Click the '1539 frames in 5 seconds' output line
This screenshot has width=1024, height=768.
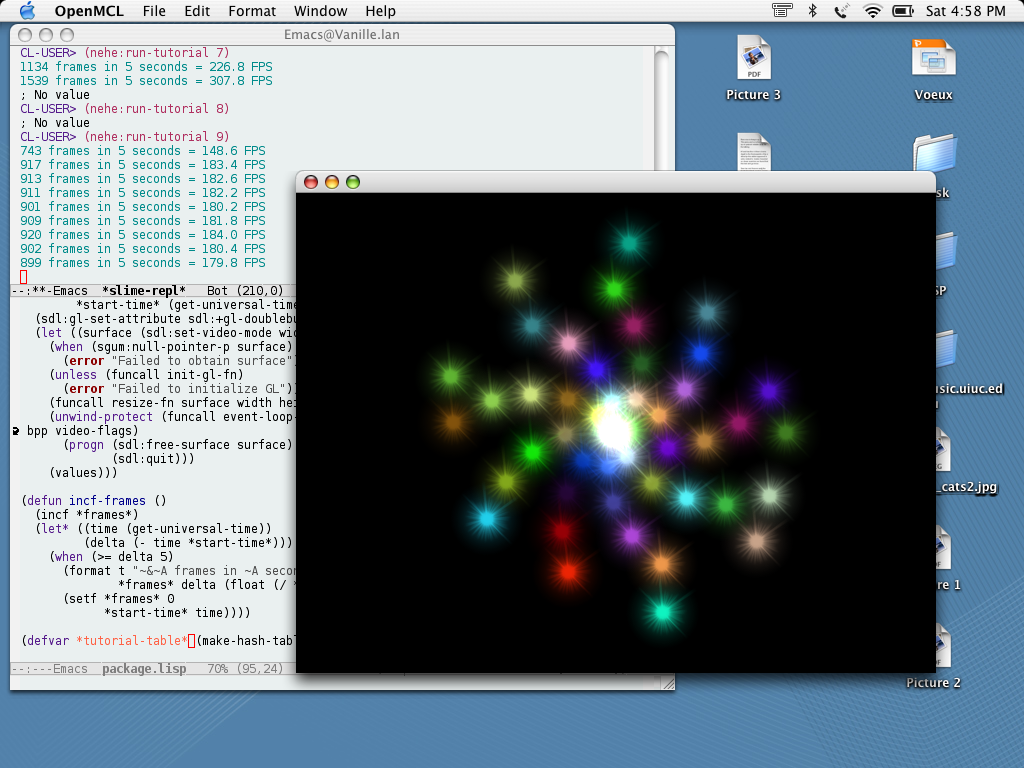pyautogui.click(x=146, y=80)
